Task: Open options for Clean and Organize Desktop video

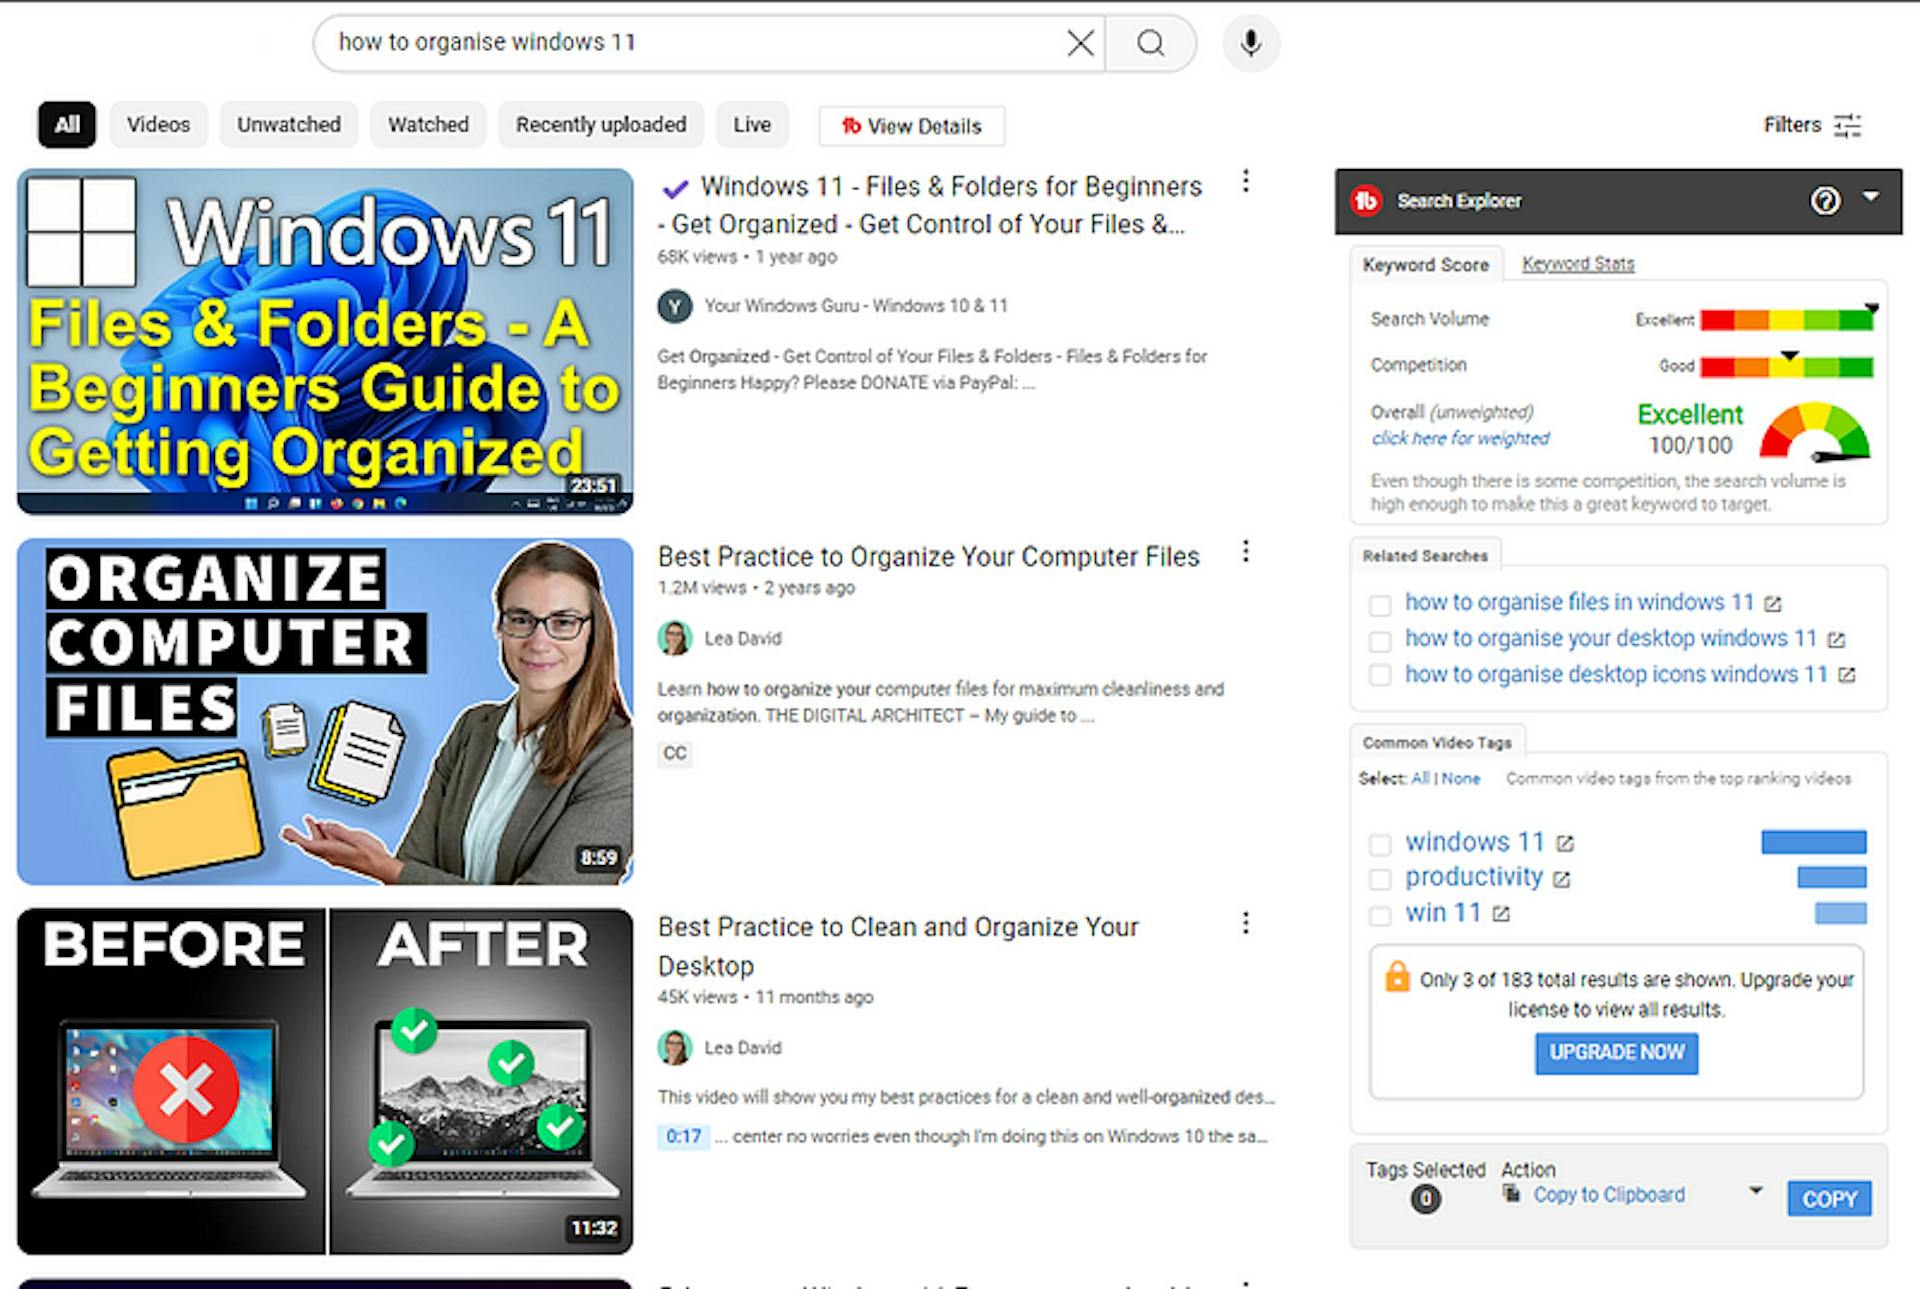Action: click(1245, 922)
